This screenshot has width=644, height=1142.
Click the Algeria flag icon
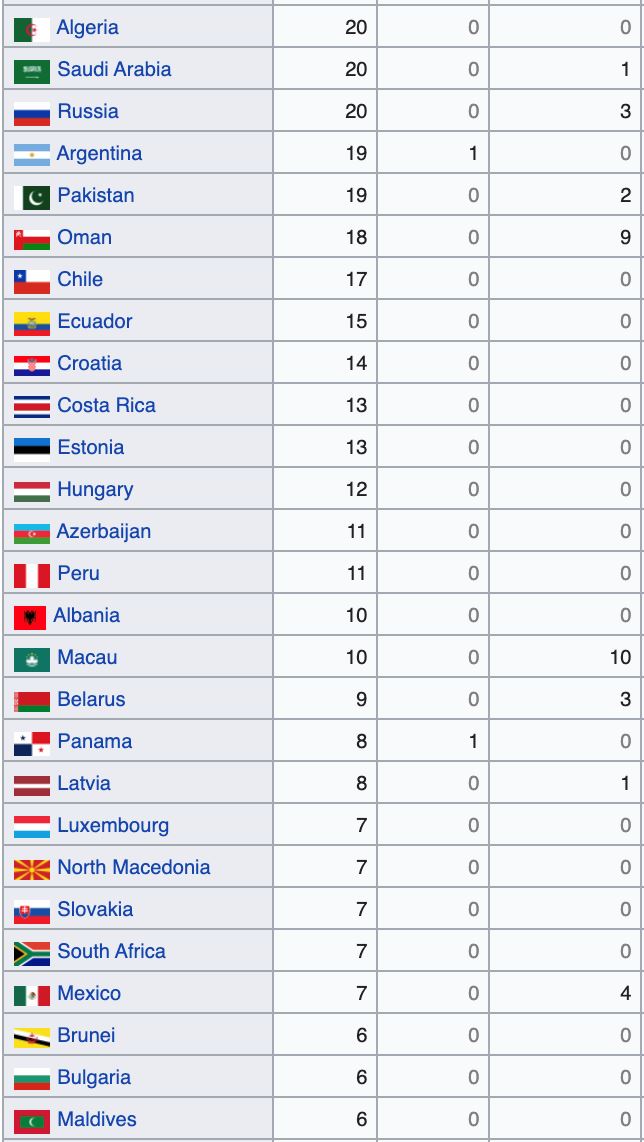31,28
